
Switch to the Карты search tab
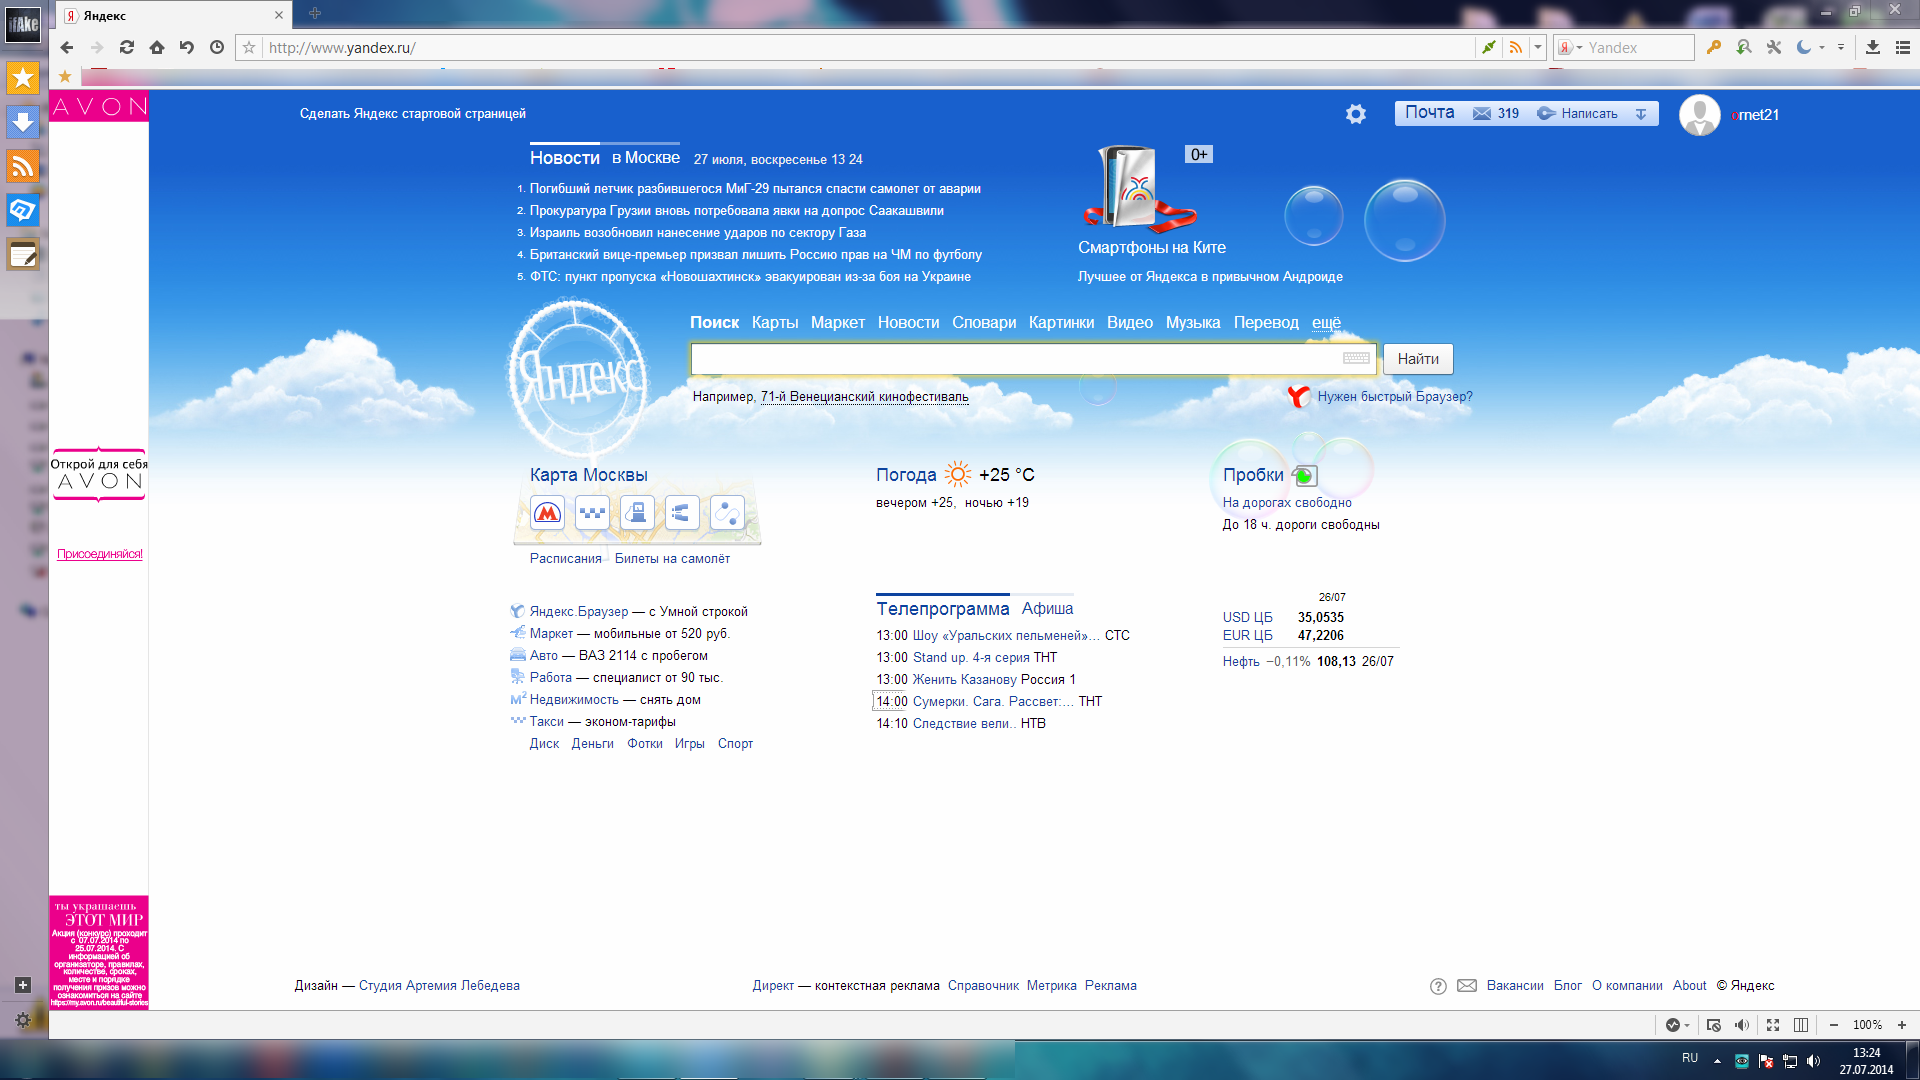(x=775, y=323)
